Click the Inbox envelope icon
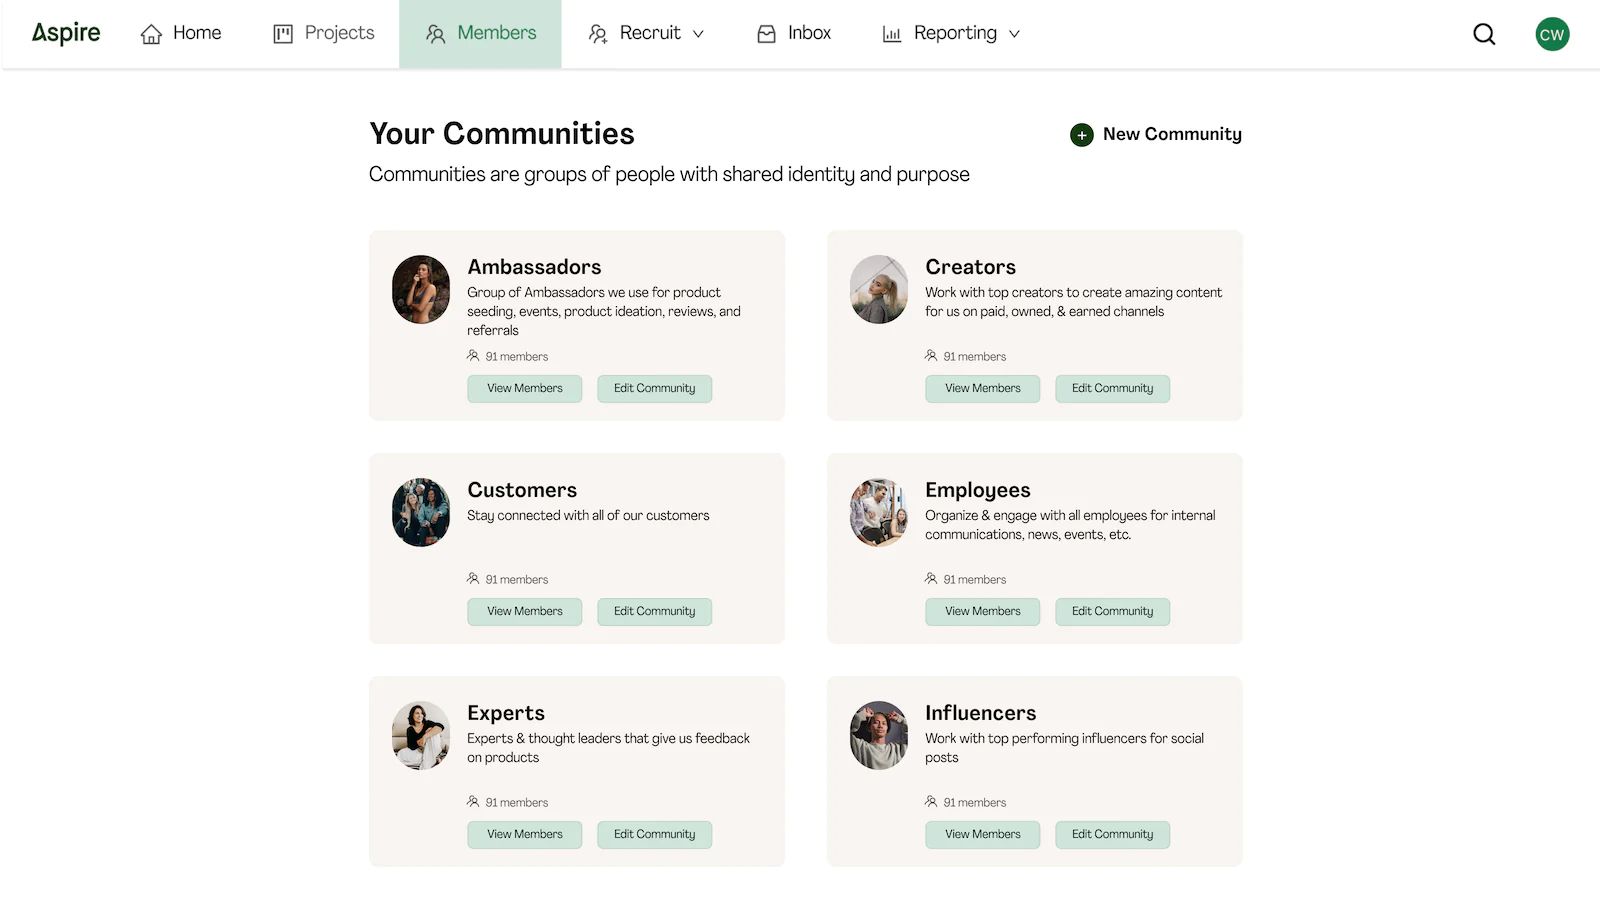Image resolution: width=1600 pixels, height=900 pixels. tap(766, 35)
